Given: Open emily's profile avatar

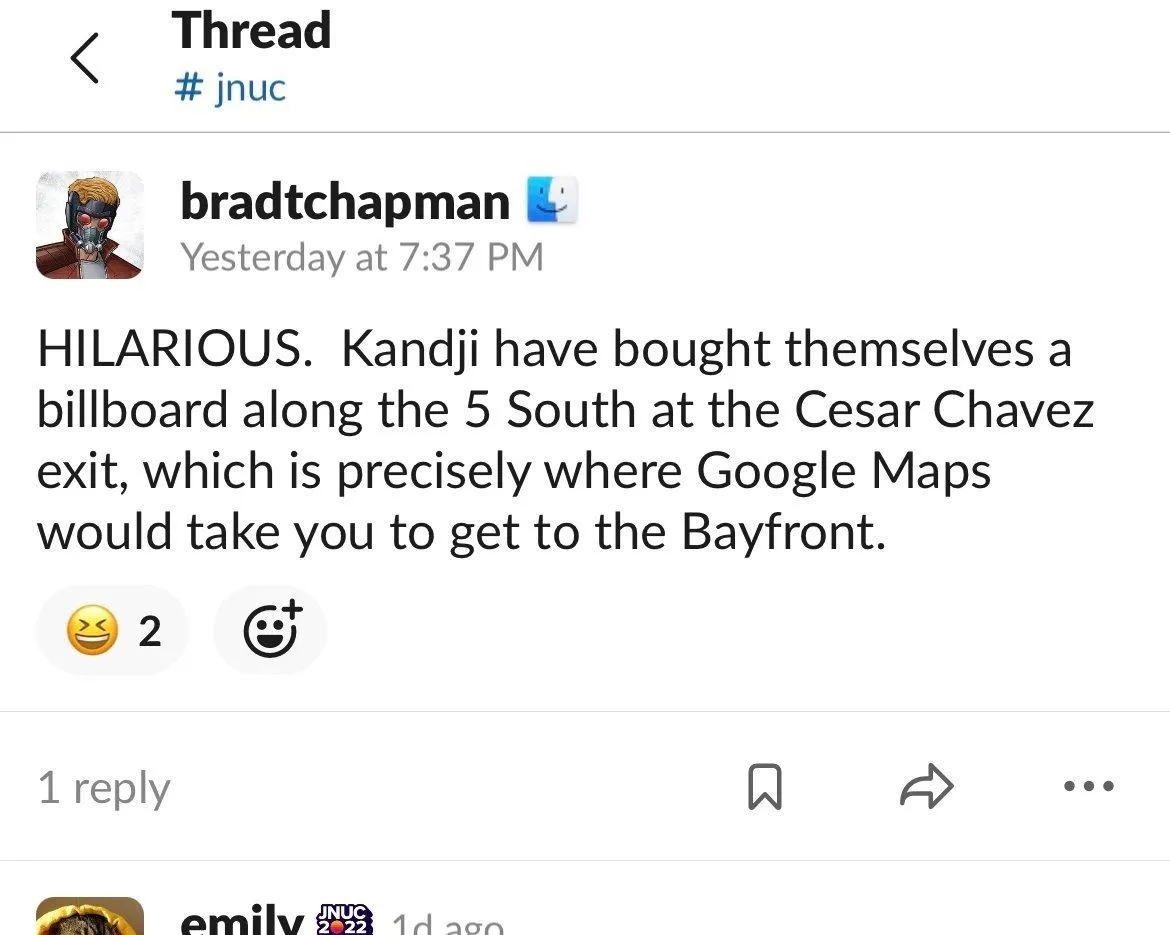Looking at the screenshot, I should click(90, 916).
